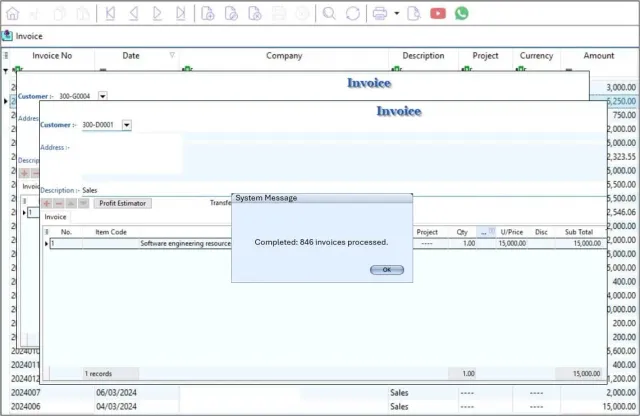Click amount 3,000.00 in first list row
The image size is (640, 416).
point(621,87)
